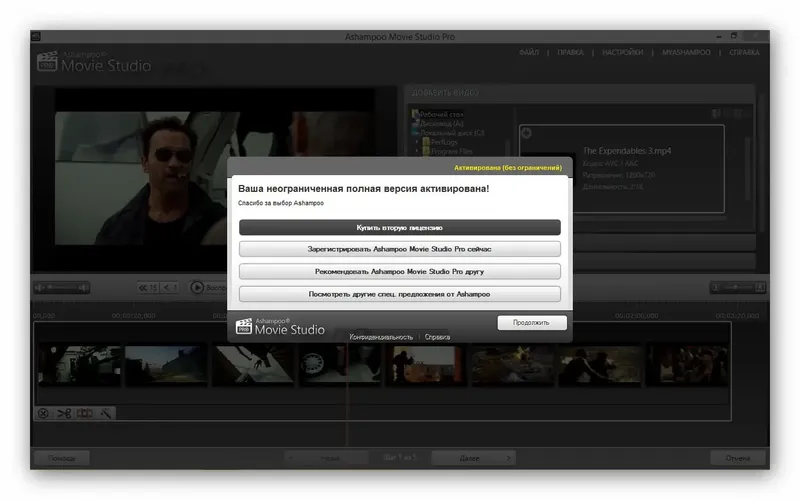
Task: Click the first view-mode icon above file list
Action: coord(716,113)
